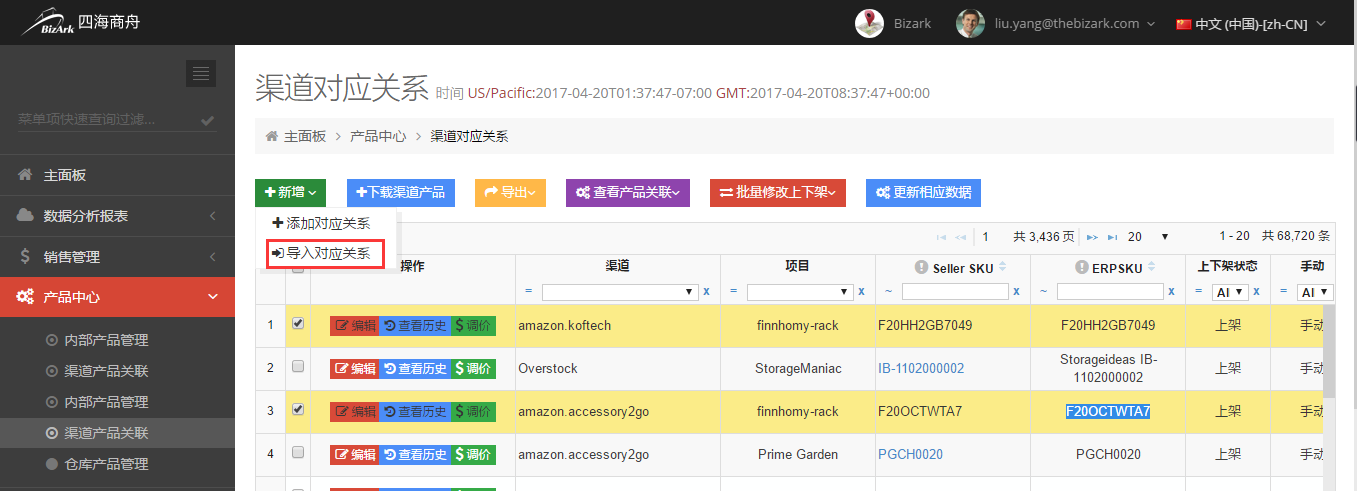The image size is (1357, 491).
Task: Click the Seller SKU filter input
Action: pos(955,292)
